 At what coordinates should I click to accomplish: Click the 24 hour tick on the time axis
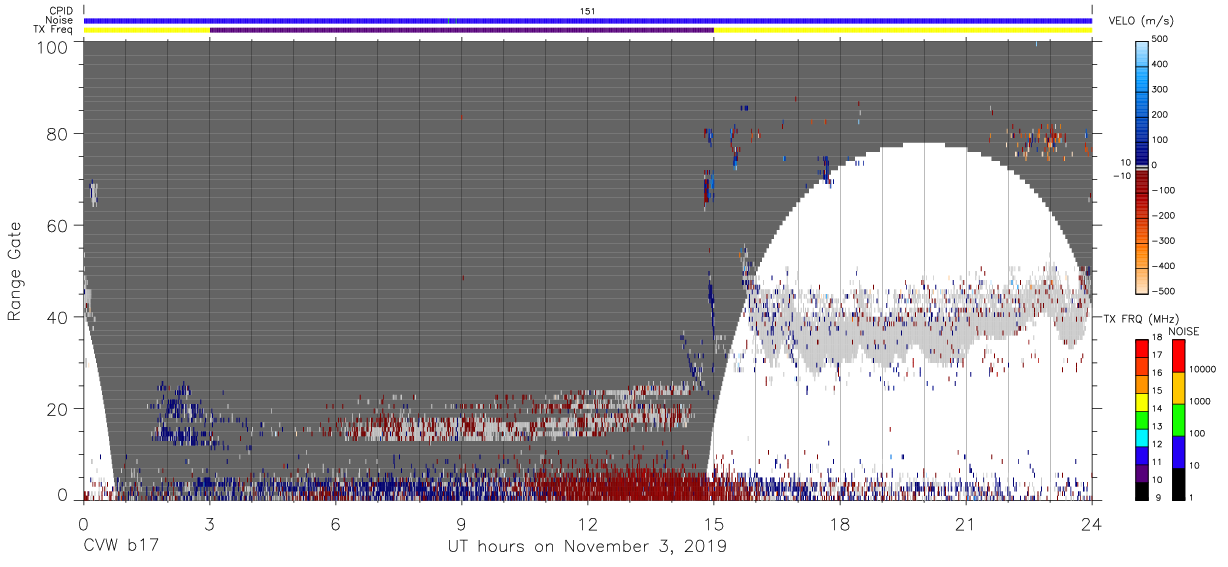[1092, 523]
